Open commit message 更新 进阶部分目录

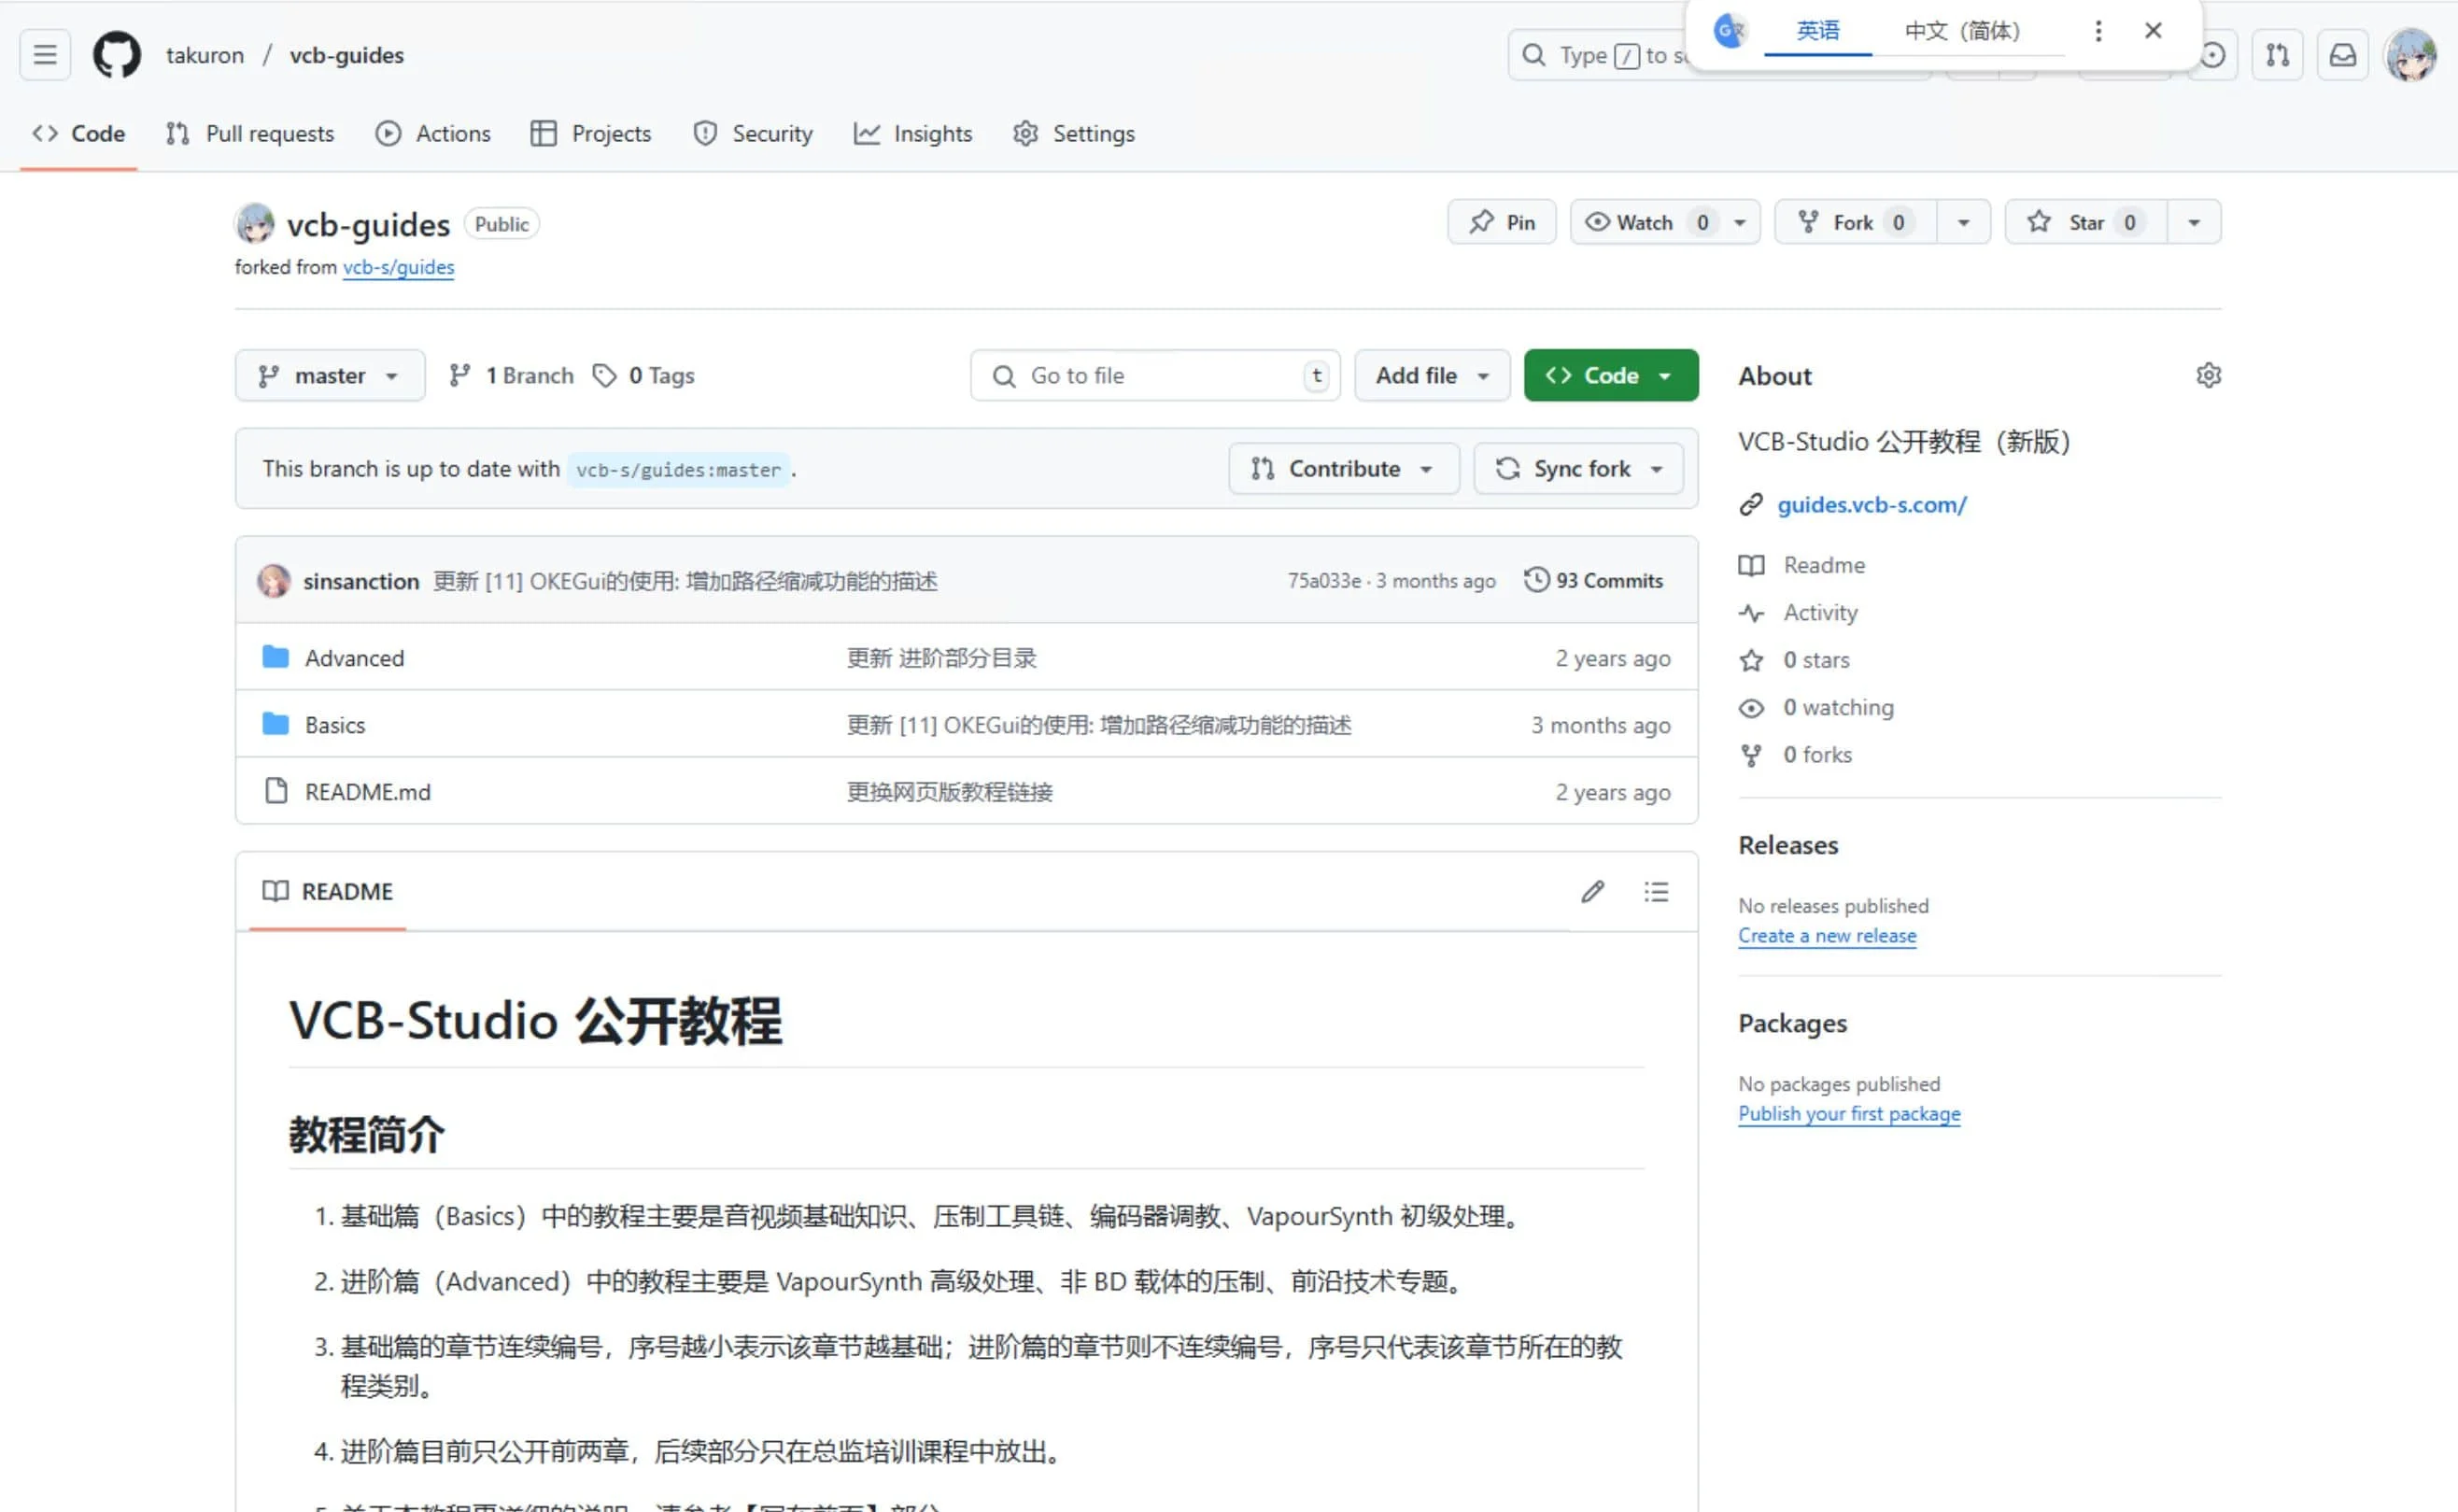(x=941, y=658)
